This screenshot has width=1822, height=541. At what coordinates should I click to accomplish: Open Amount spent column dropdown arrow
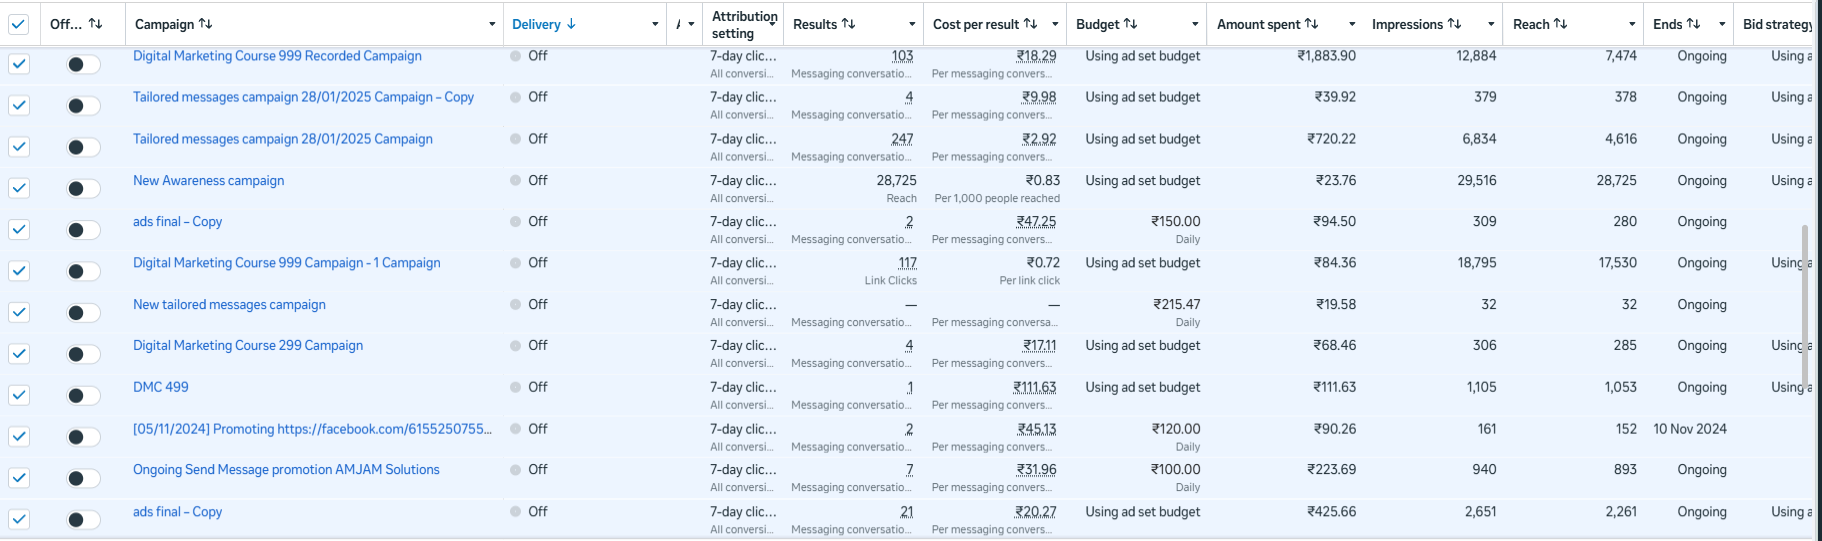coord(1352,24)
